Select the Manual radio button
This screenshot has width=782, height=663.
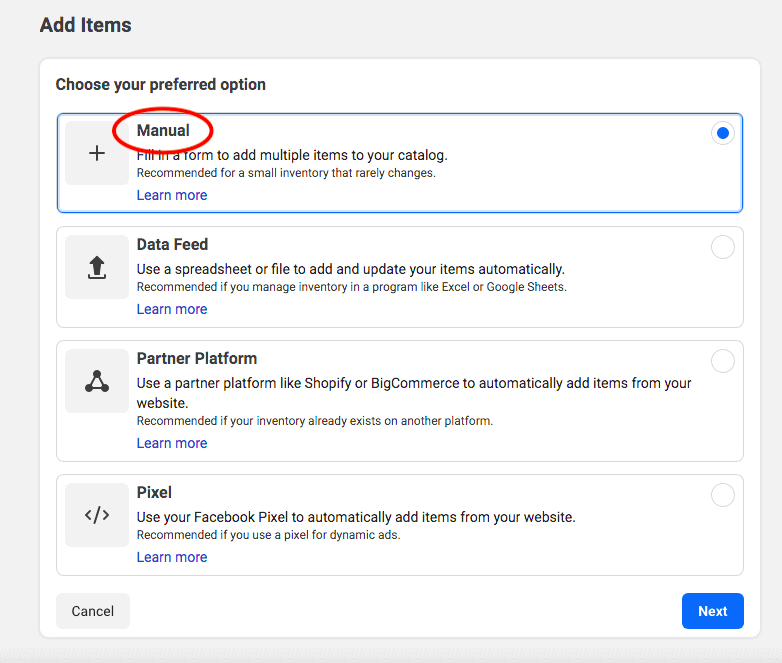[x=722, y=133]
